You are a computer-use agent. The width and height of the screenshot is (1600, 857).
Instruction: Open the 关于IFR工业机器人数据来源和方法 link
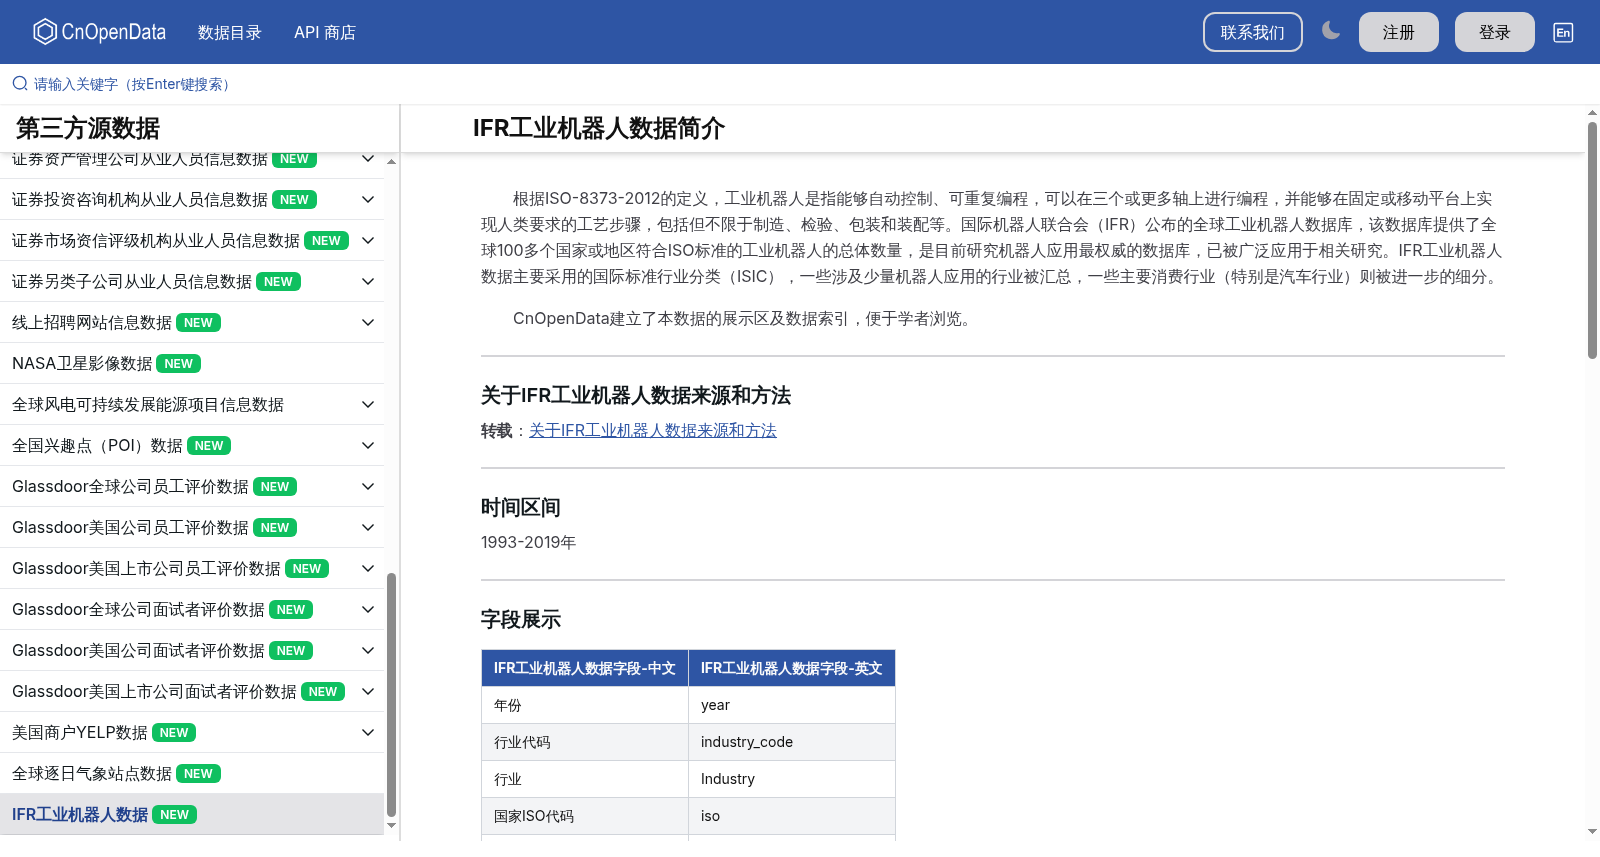pos(652,430)
